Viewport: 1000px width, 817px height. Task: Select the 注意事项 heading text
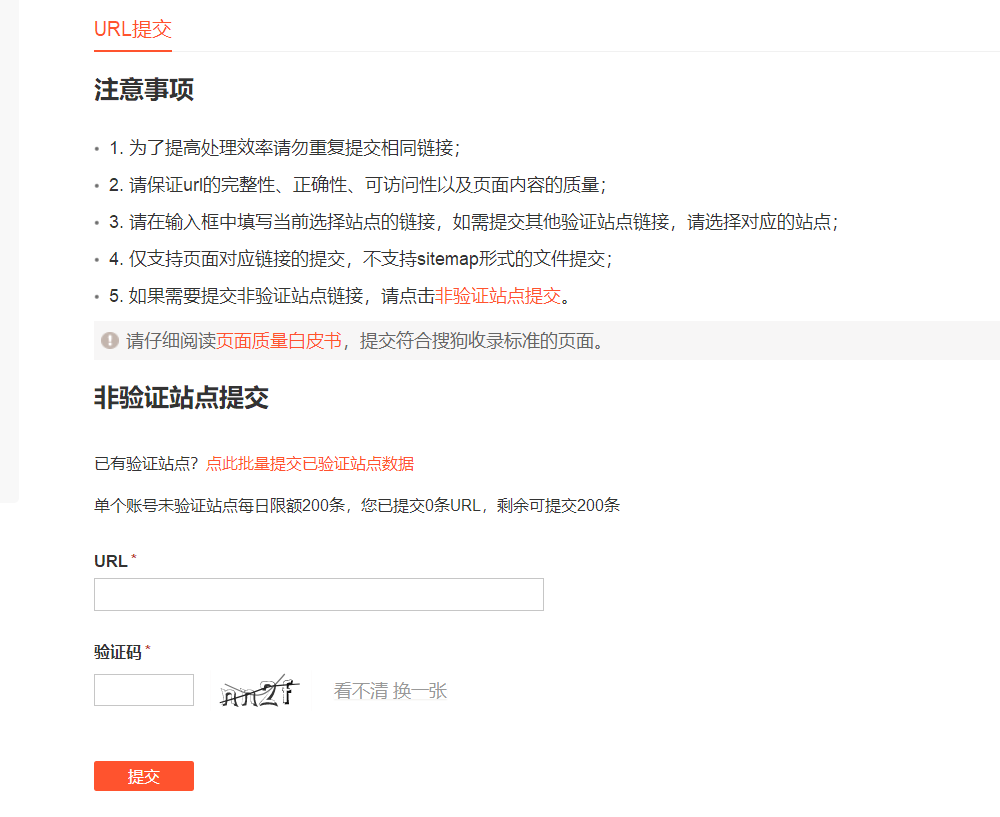(144, 89)
